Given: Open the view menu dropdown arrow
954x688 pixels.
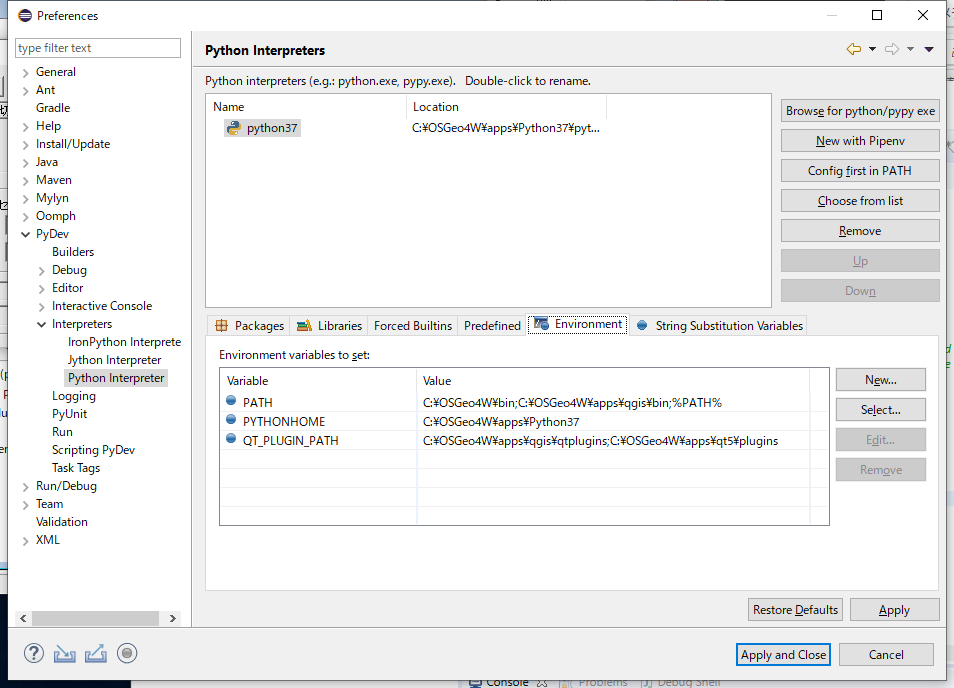Looking at the screenshot, I should pos(929,49).
